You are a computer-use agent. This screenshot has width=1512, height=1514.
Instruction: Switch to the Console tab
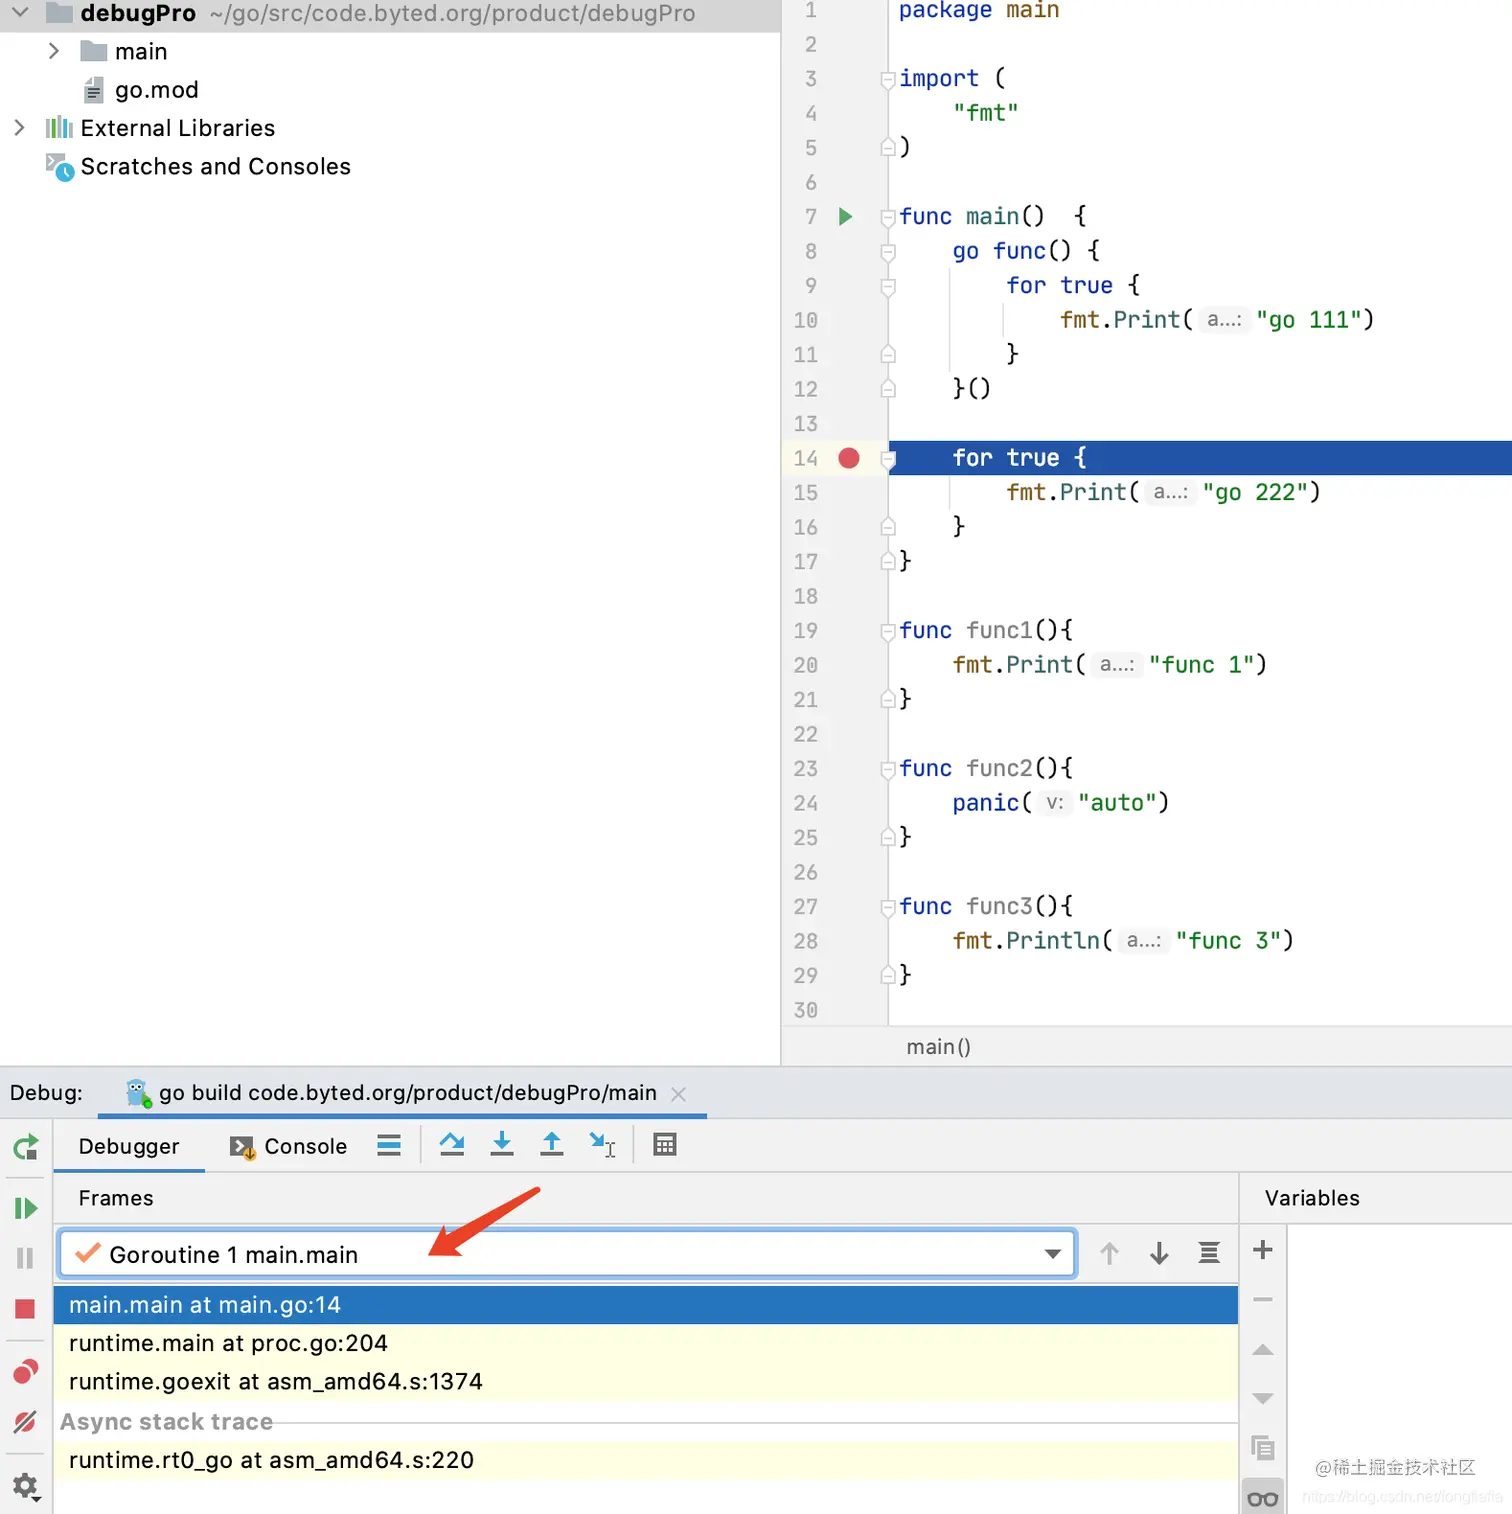289,1146
